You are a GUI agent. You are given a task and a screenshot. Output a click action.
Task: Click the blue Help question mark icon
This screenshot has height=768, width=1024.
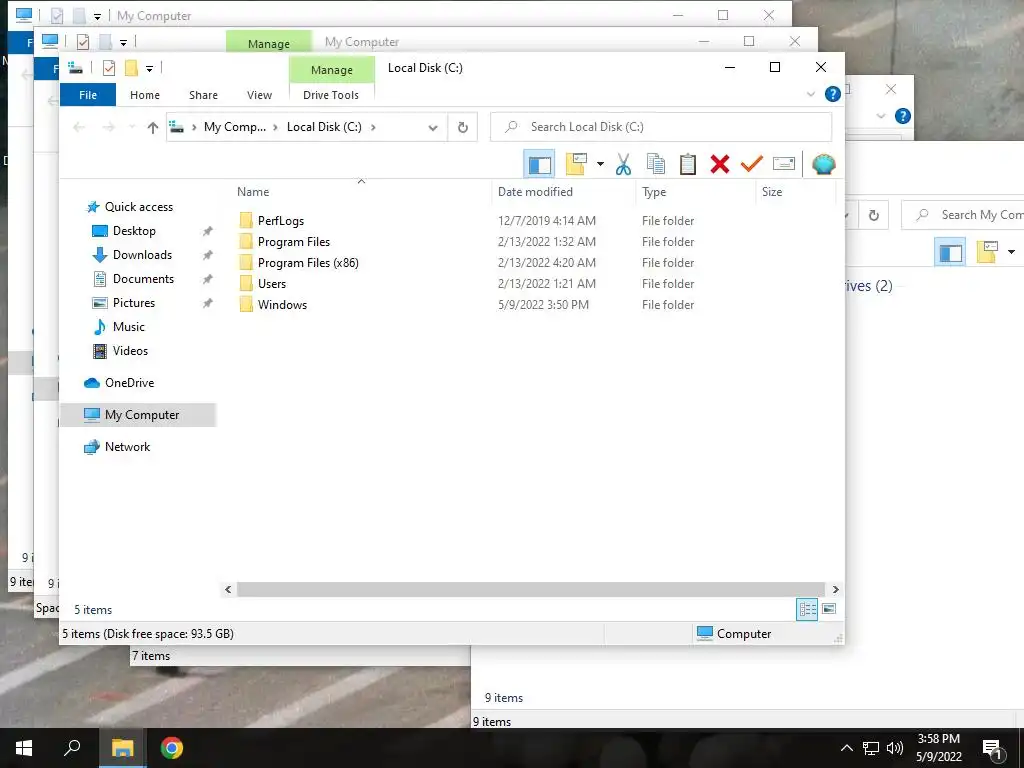(x=833, y=94)
